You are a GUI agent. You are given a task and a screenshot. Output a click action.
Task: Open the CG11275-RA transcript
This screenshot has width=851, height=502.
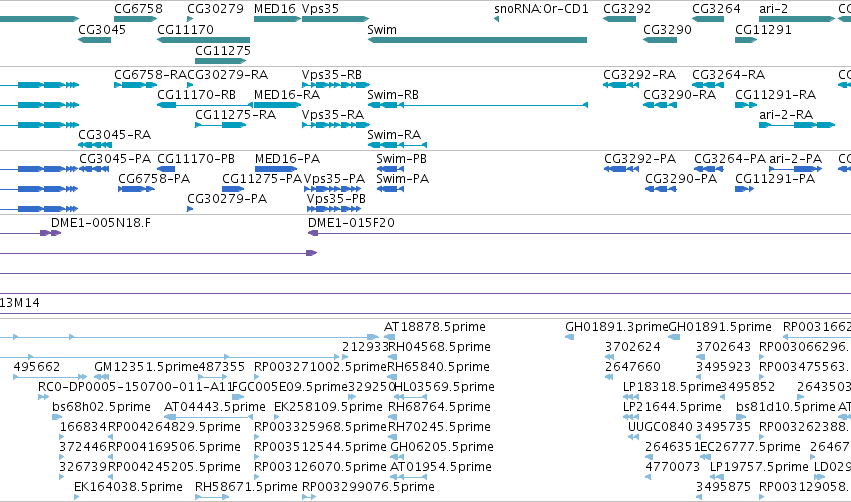pos(221,125)
